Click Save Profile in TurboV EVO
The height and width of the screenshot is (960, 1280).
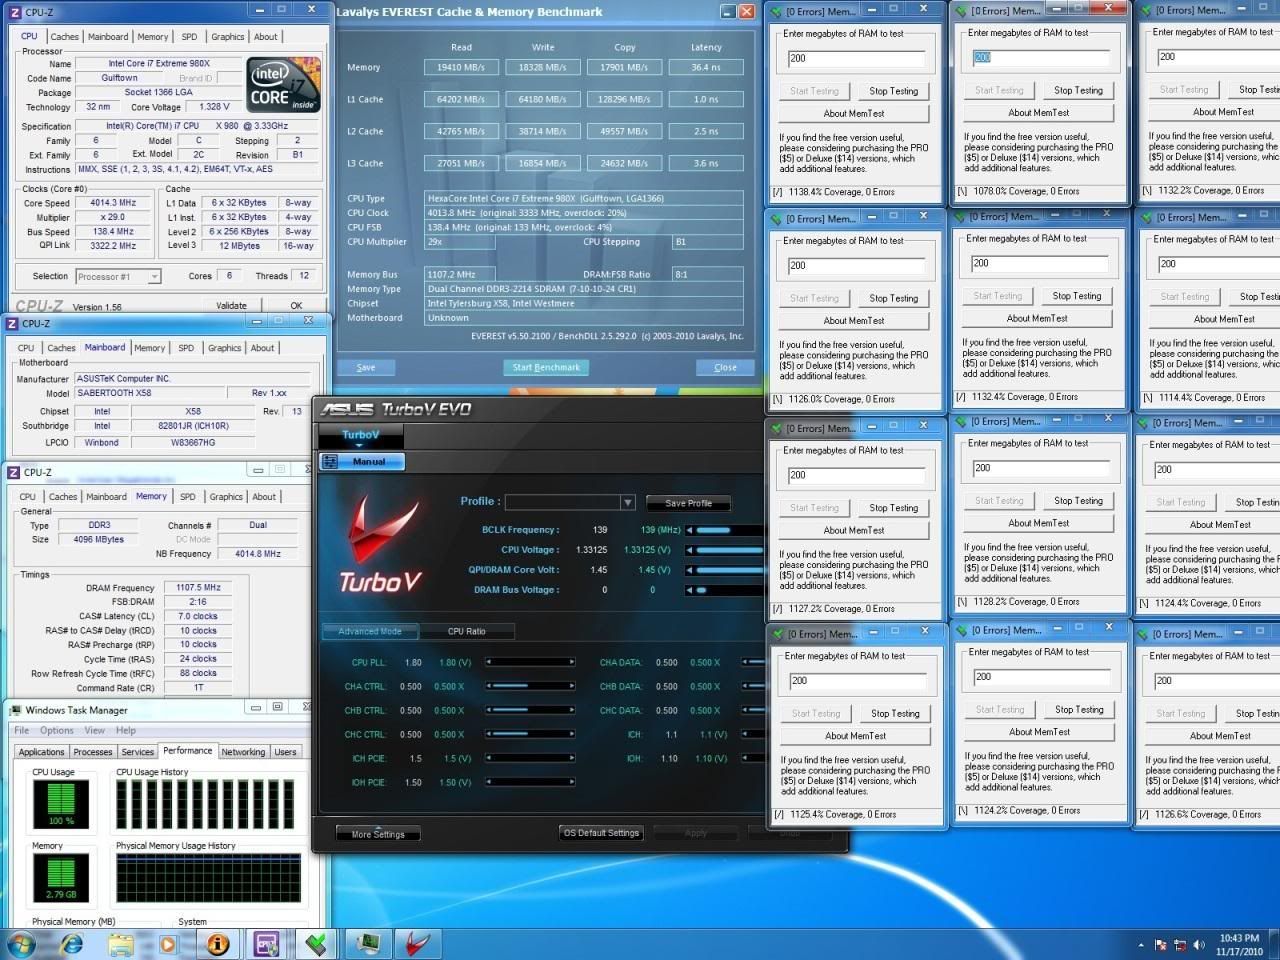(688, 502)
